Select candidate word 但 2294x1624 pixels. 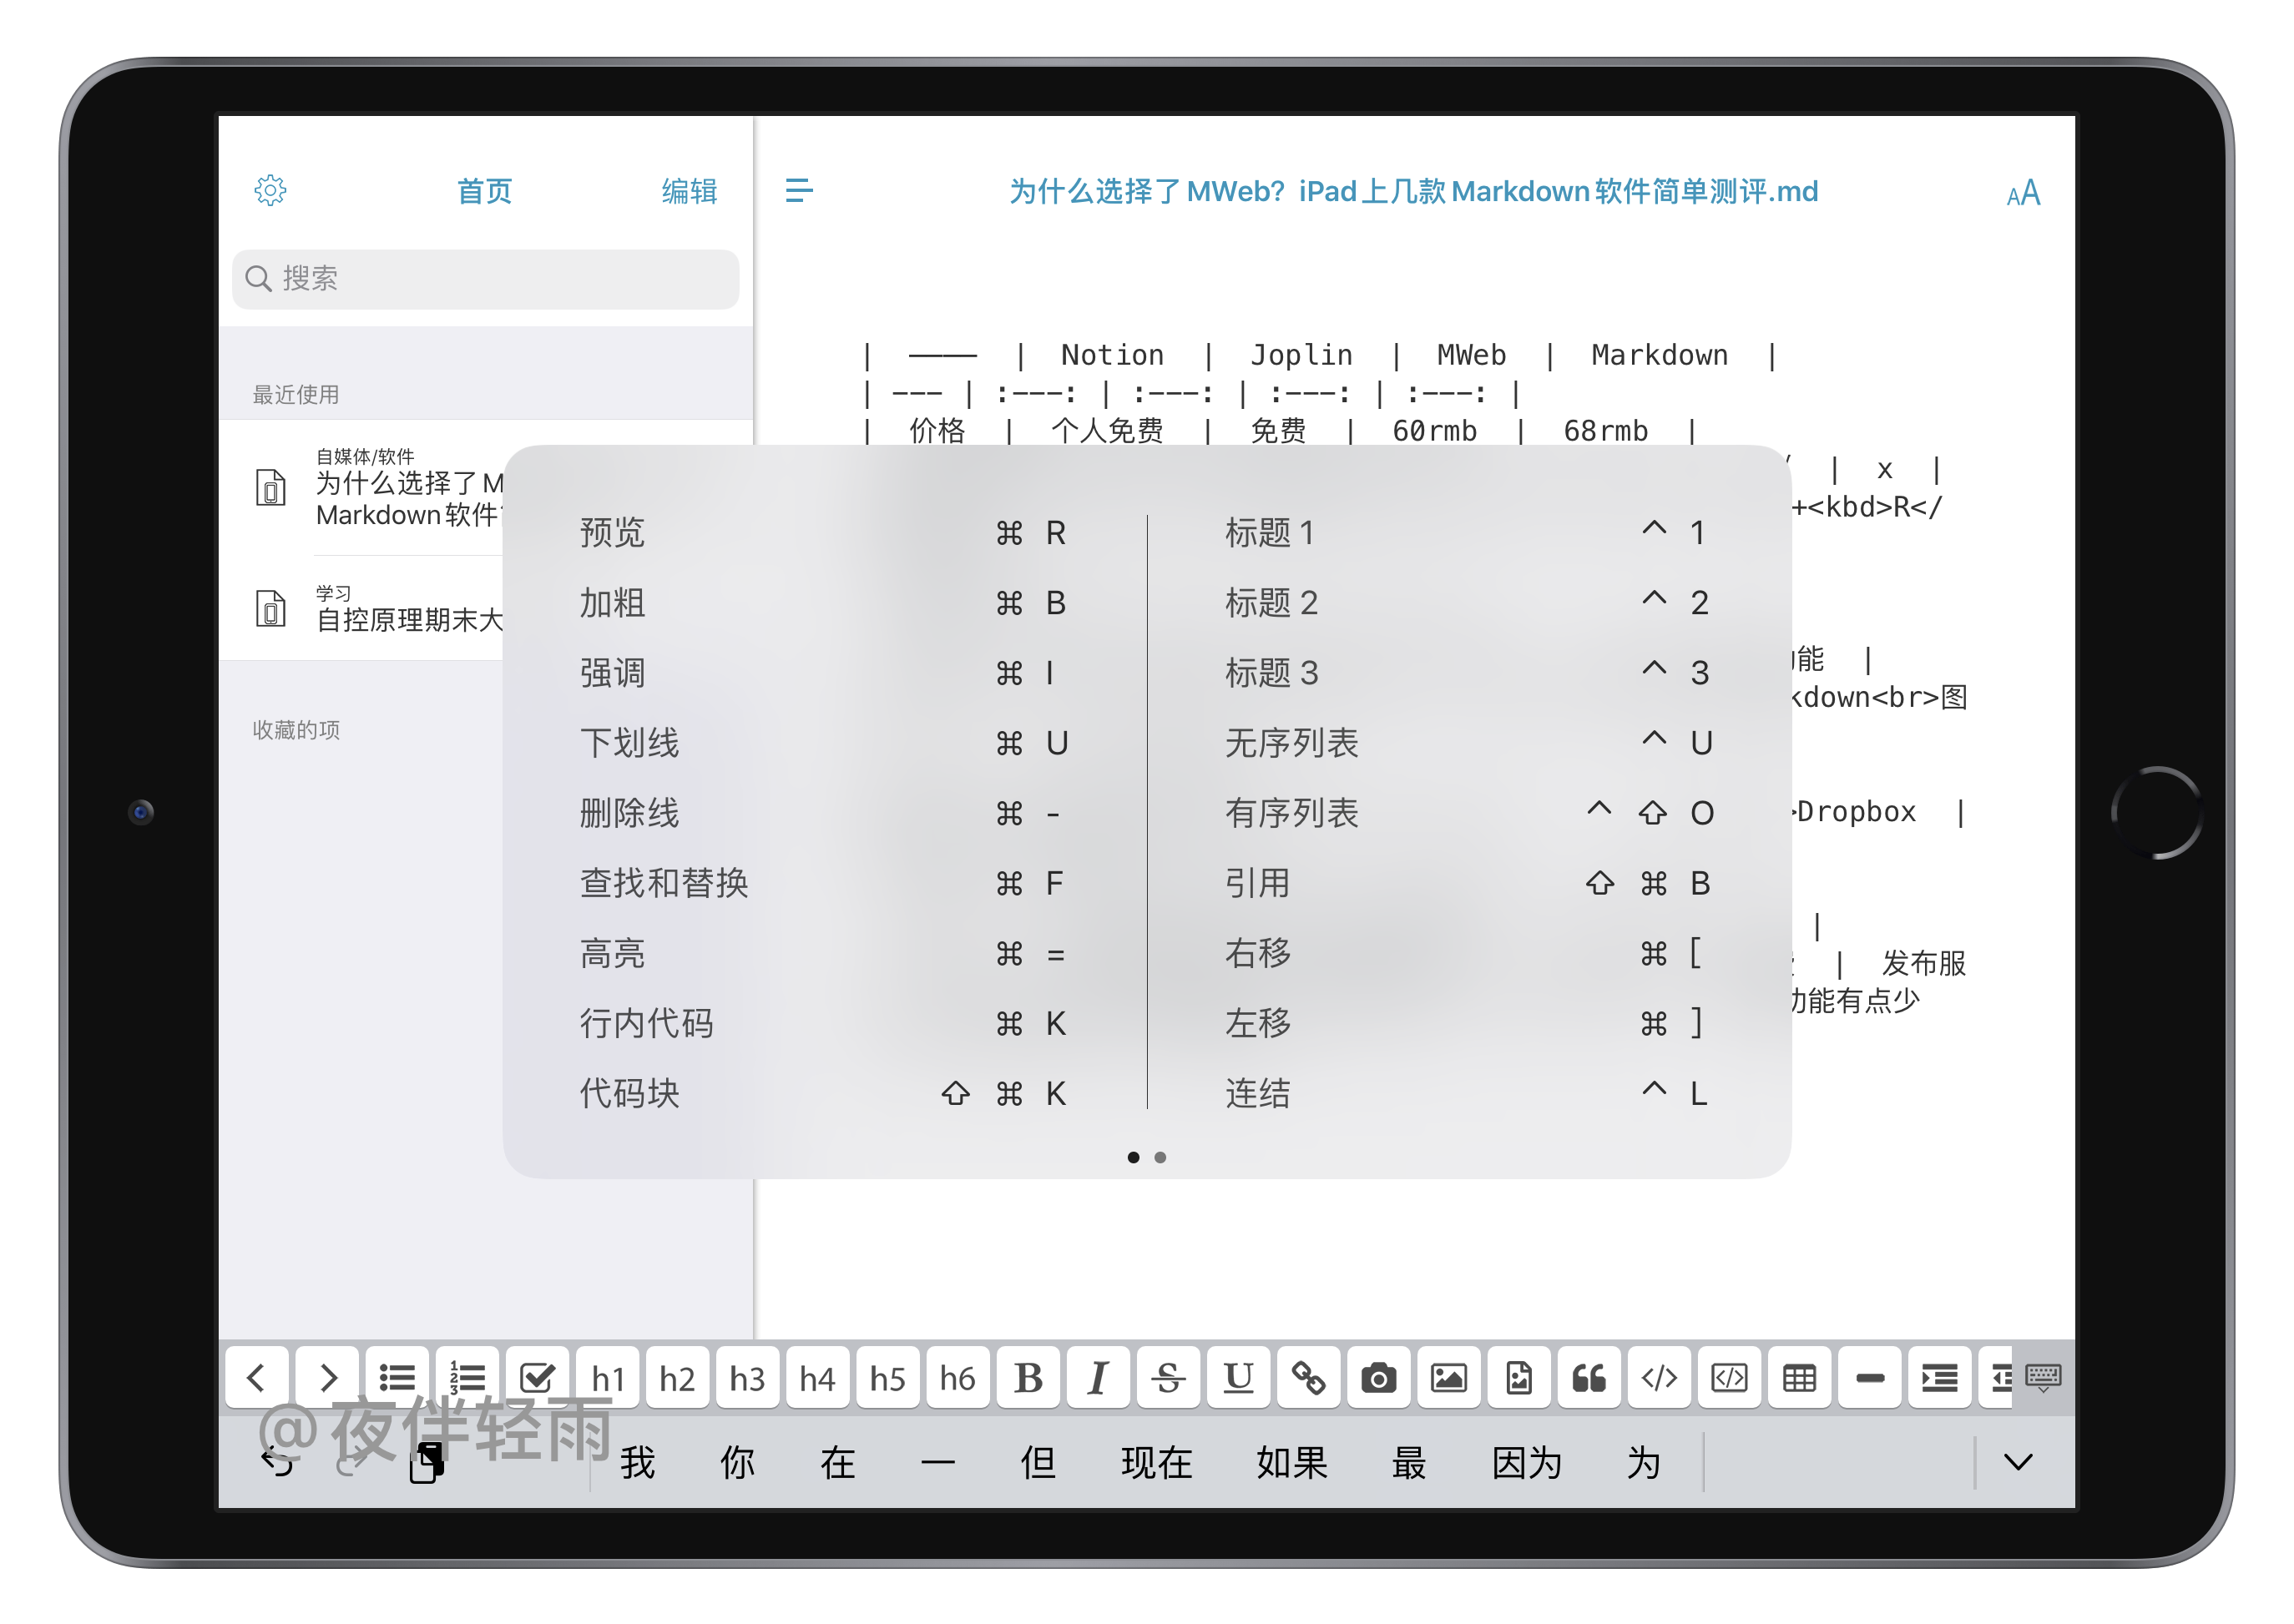point(1037,1463)
